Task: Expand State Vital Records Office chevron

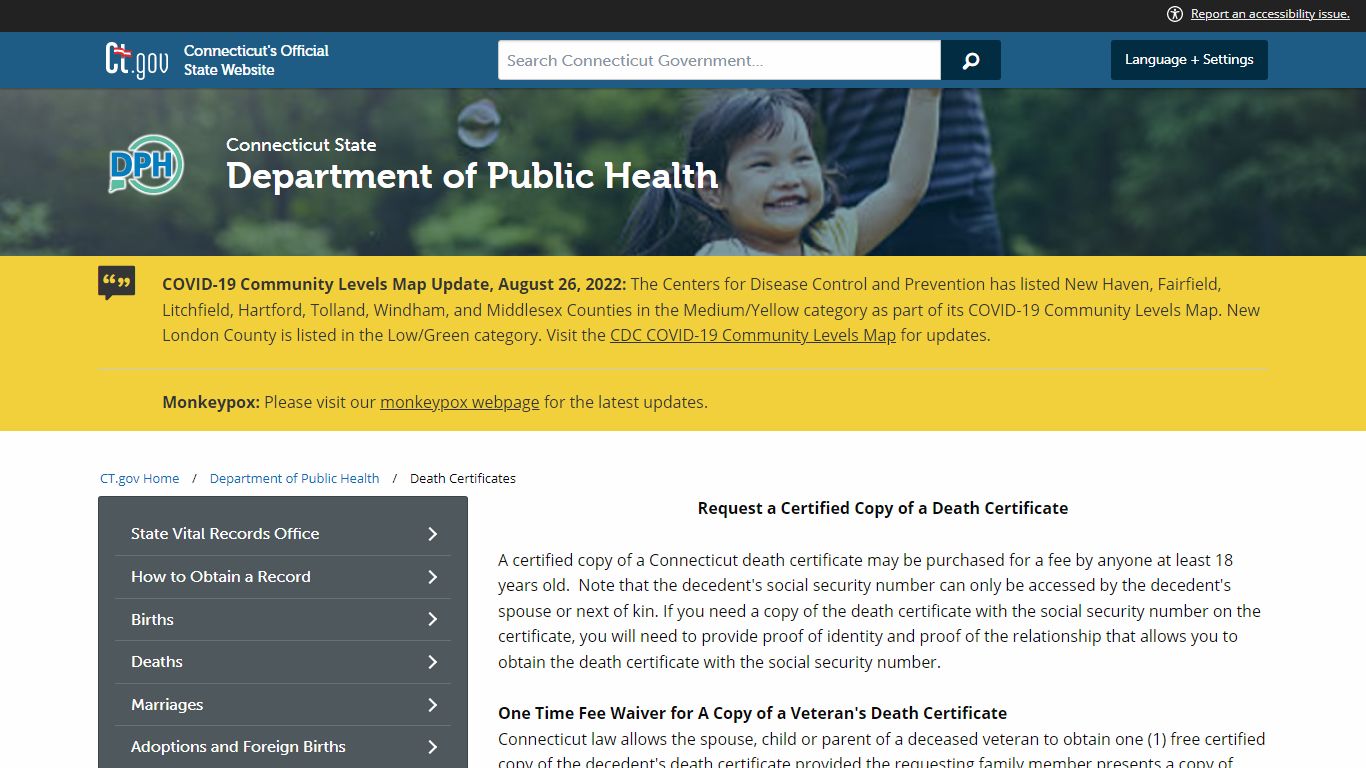Action: point(433,534)
